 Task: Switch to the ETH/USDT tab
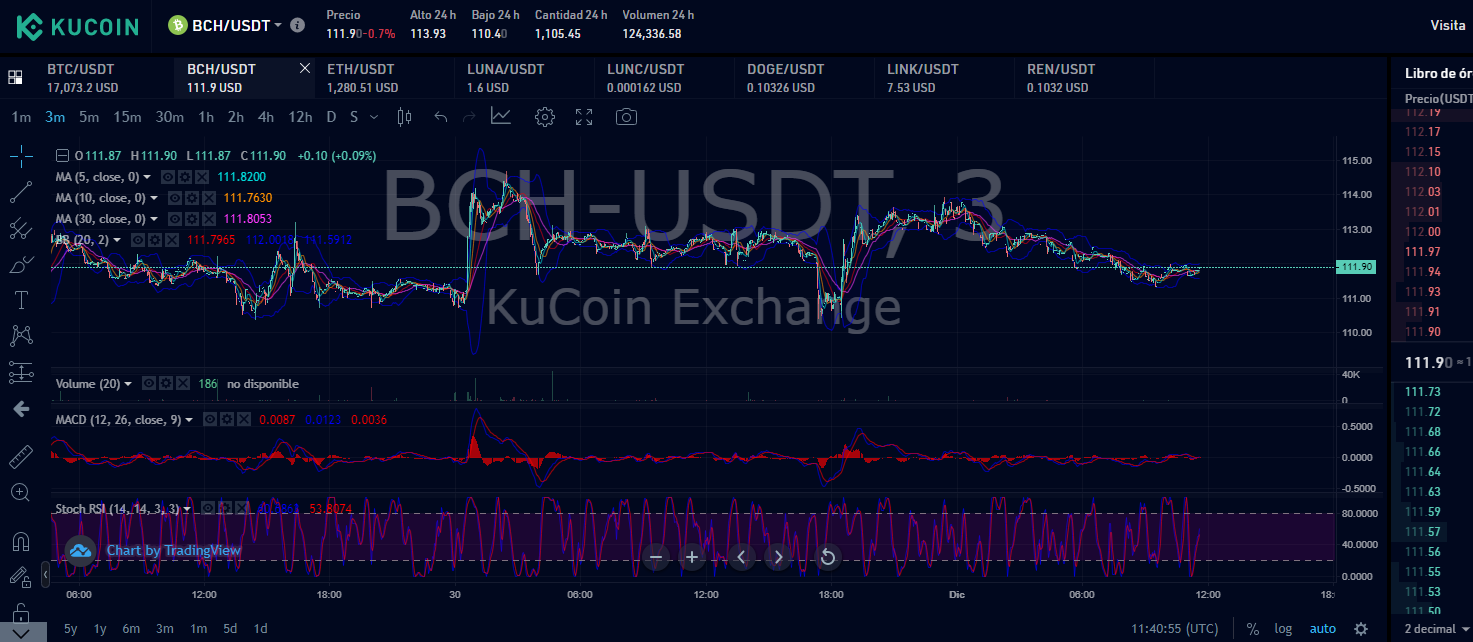(x=385, y=78)
